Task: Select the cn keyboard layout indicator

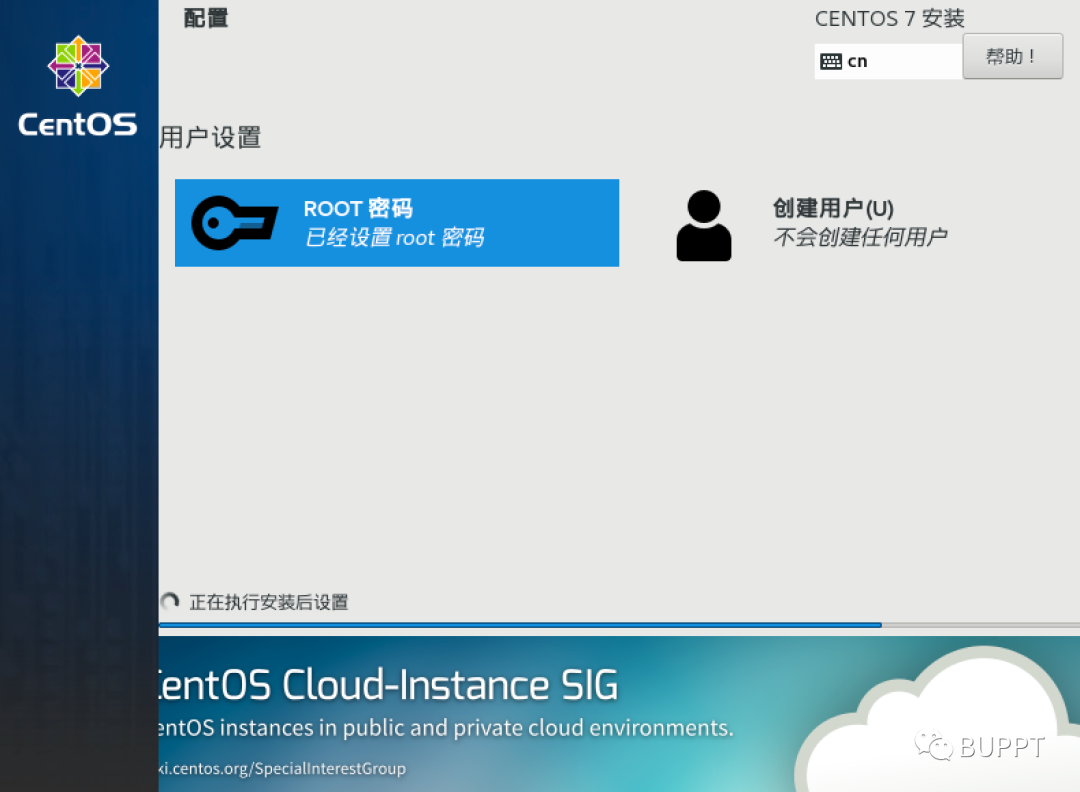Action: click(x=888, y=61)
